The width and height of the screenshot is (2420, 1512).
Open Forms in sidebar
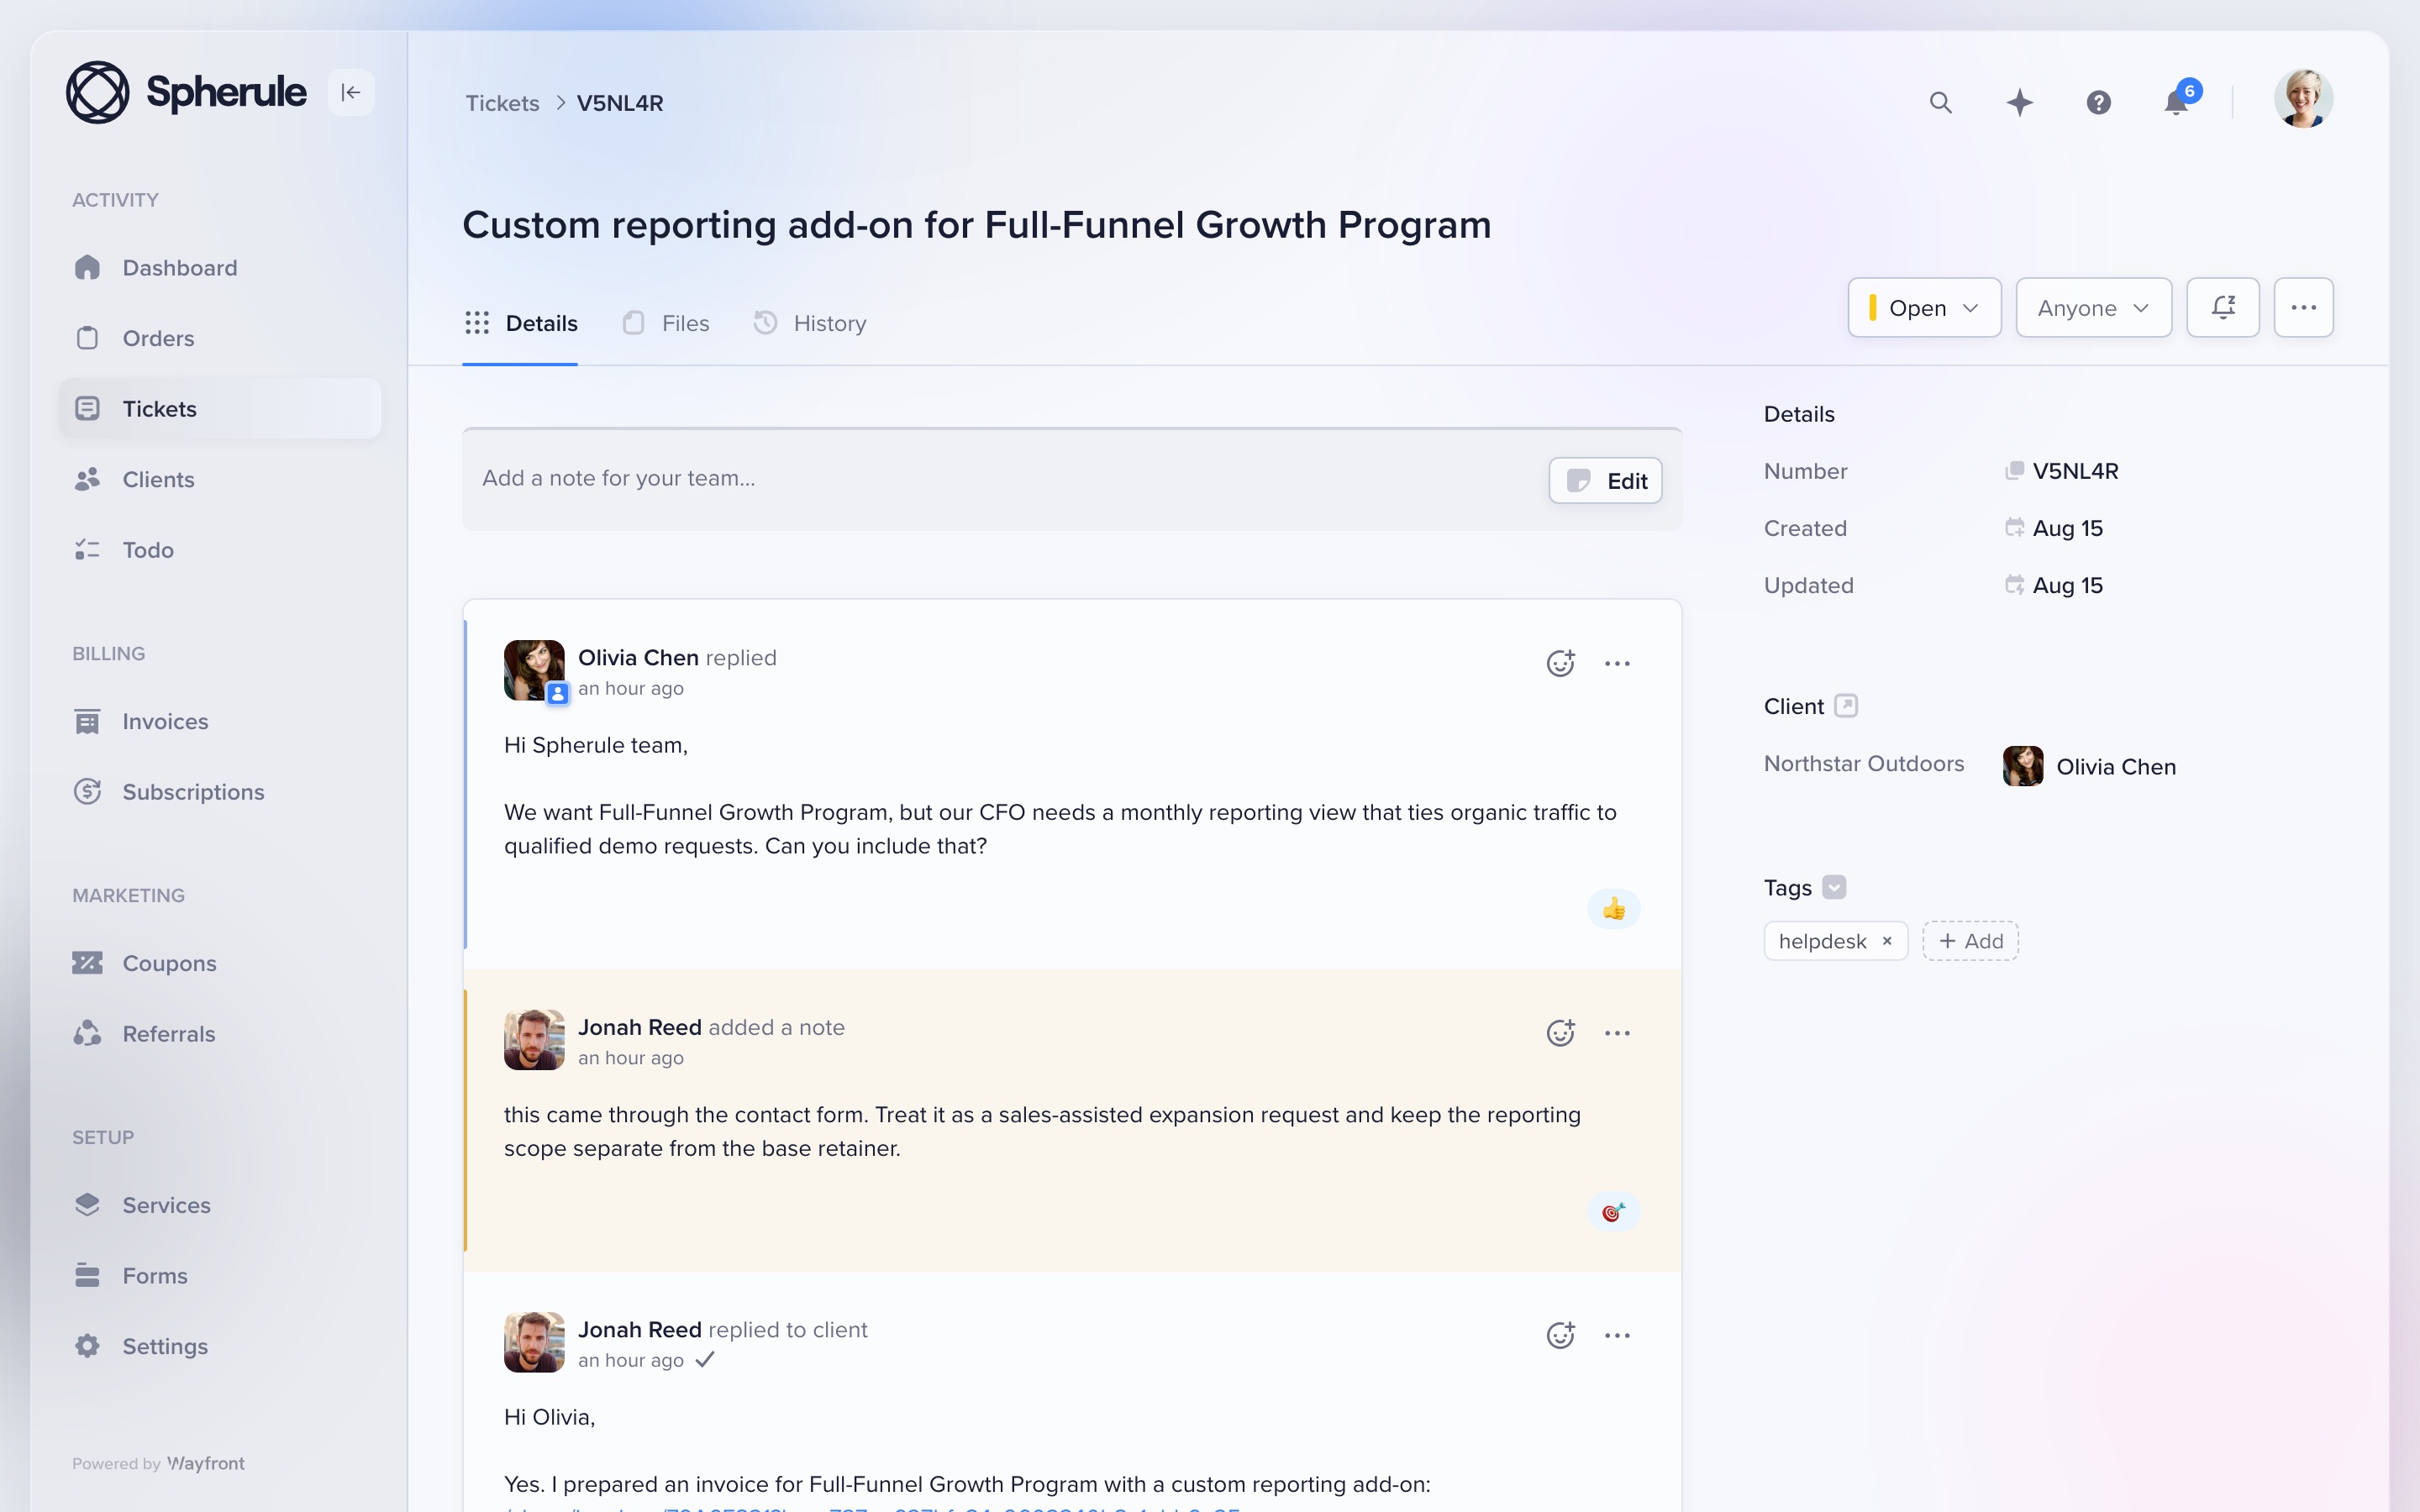(x=220, y=1275)
